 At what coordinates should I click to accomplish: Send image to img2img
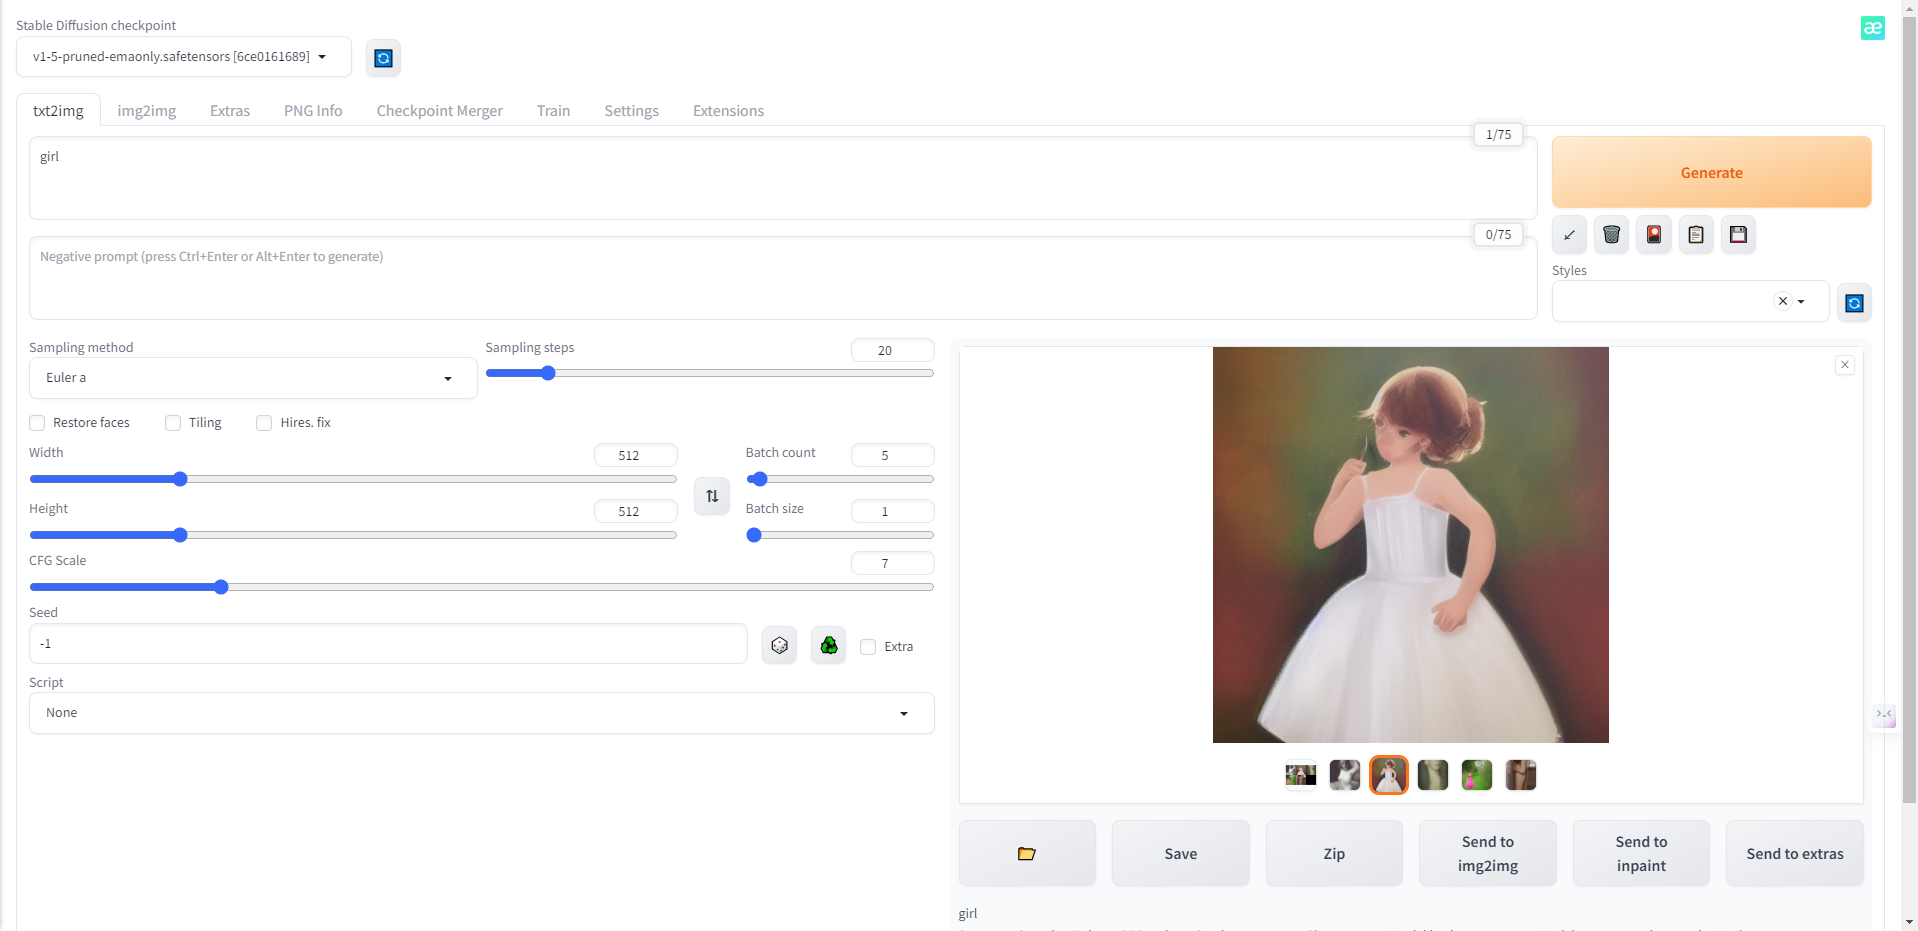click(1488, 853)
